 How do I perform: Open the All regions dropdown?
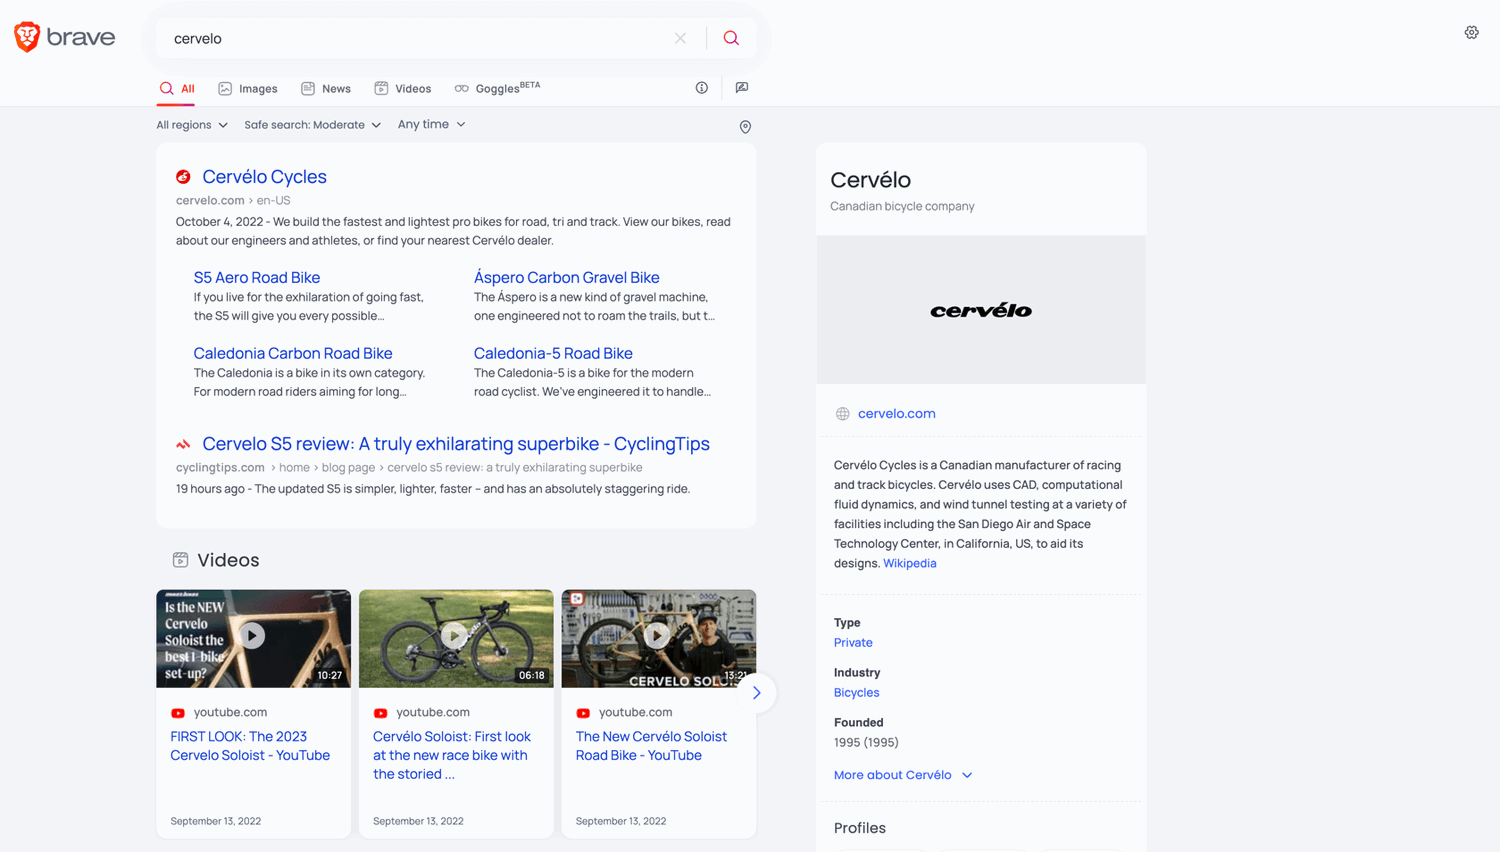[192, 125]
